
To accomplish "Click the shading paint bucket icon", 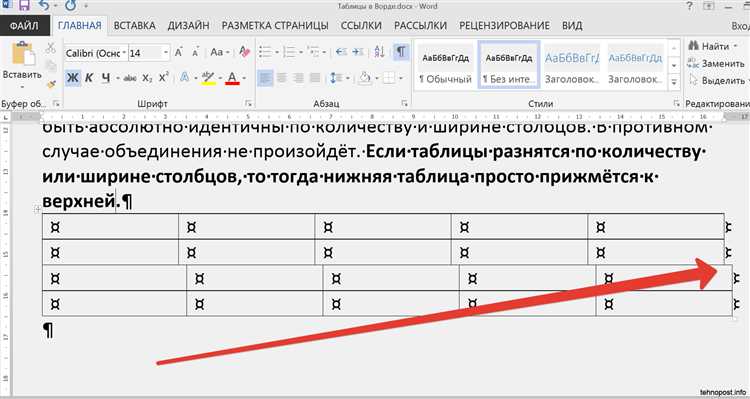I will click(365, 78).
